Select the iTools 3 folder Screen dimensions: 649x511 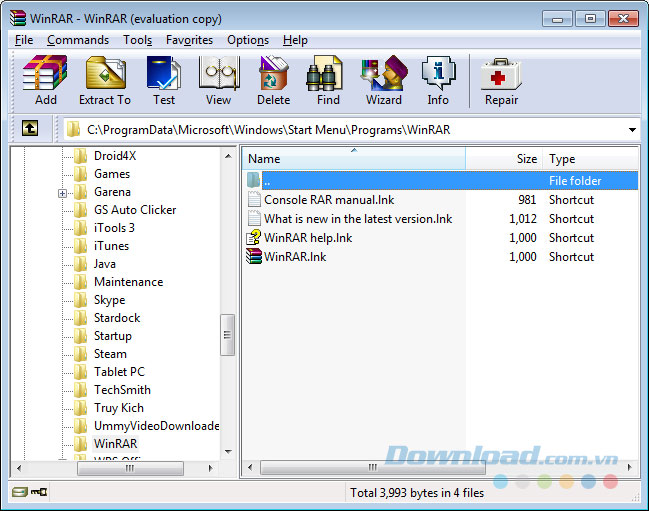[x=114, y=228]
